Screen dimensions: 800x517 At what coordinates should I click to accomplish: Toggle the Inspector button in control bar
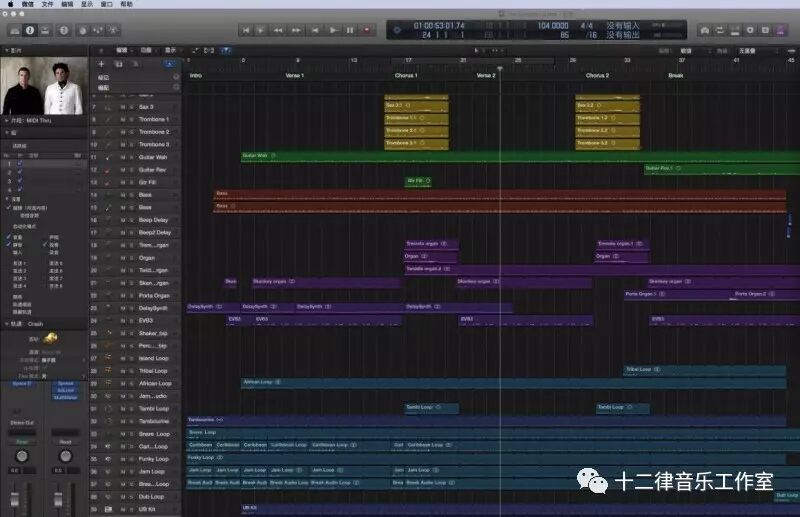[30, 31]
